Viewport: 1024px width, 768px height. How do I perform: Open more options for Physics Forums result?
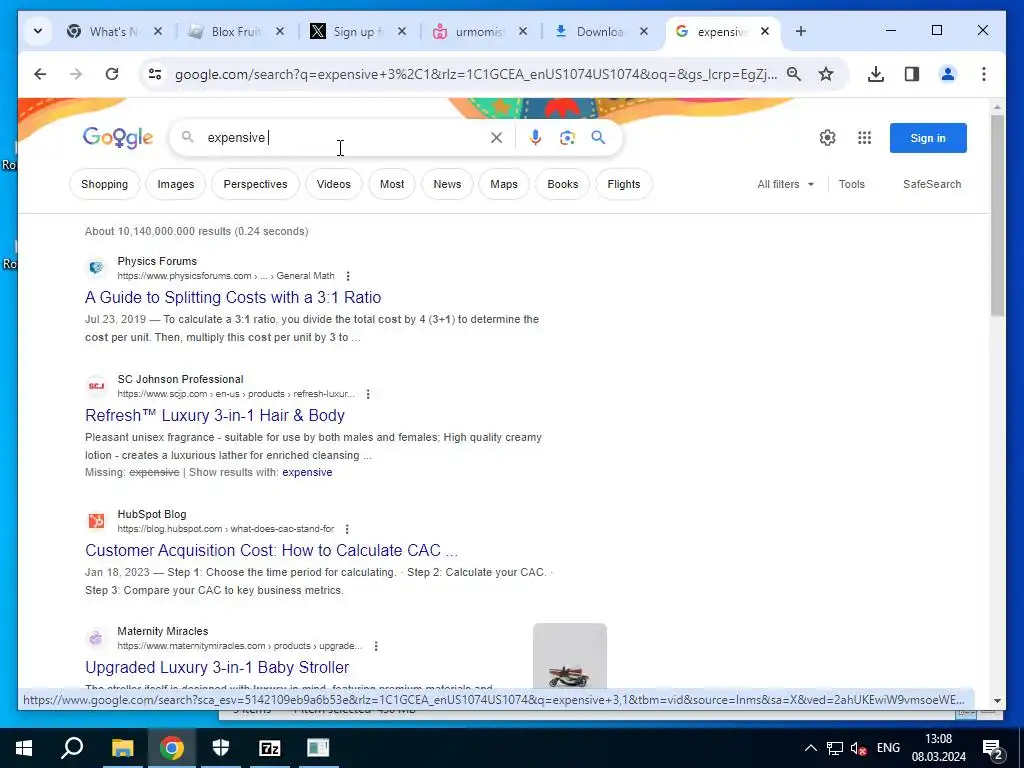click(347, 276)
